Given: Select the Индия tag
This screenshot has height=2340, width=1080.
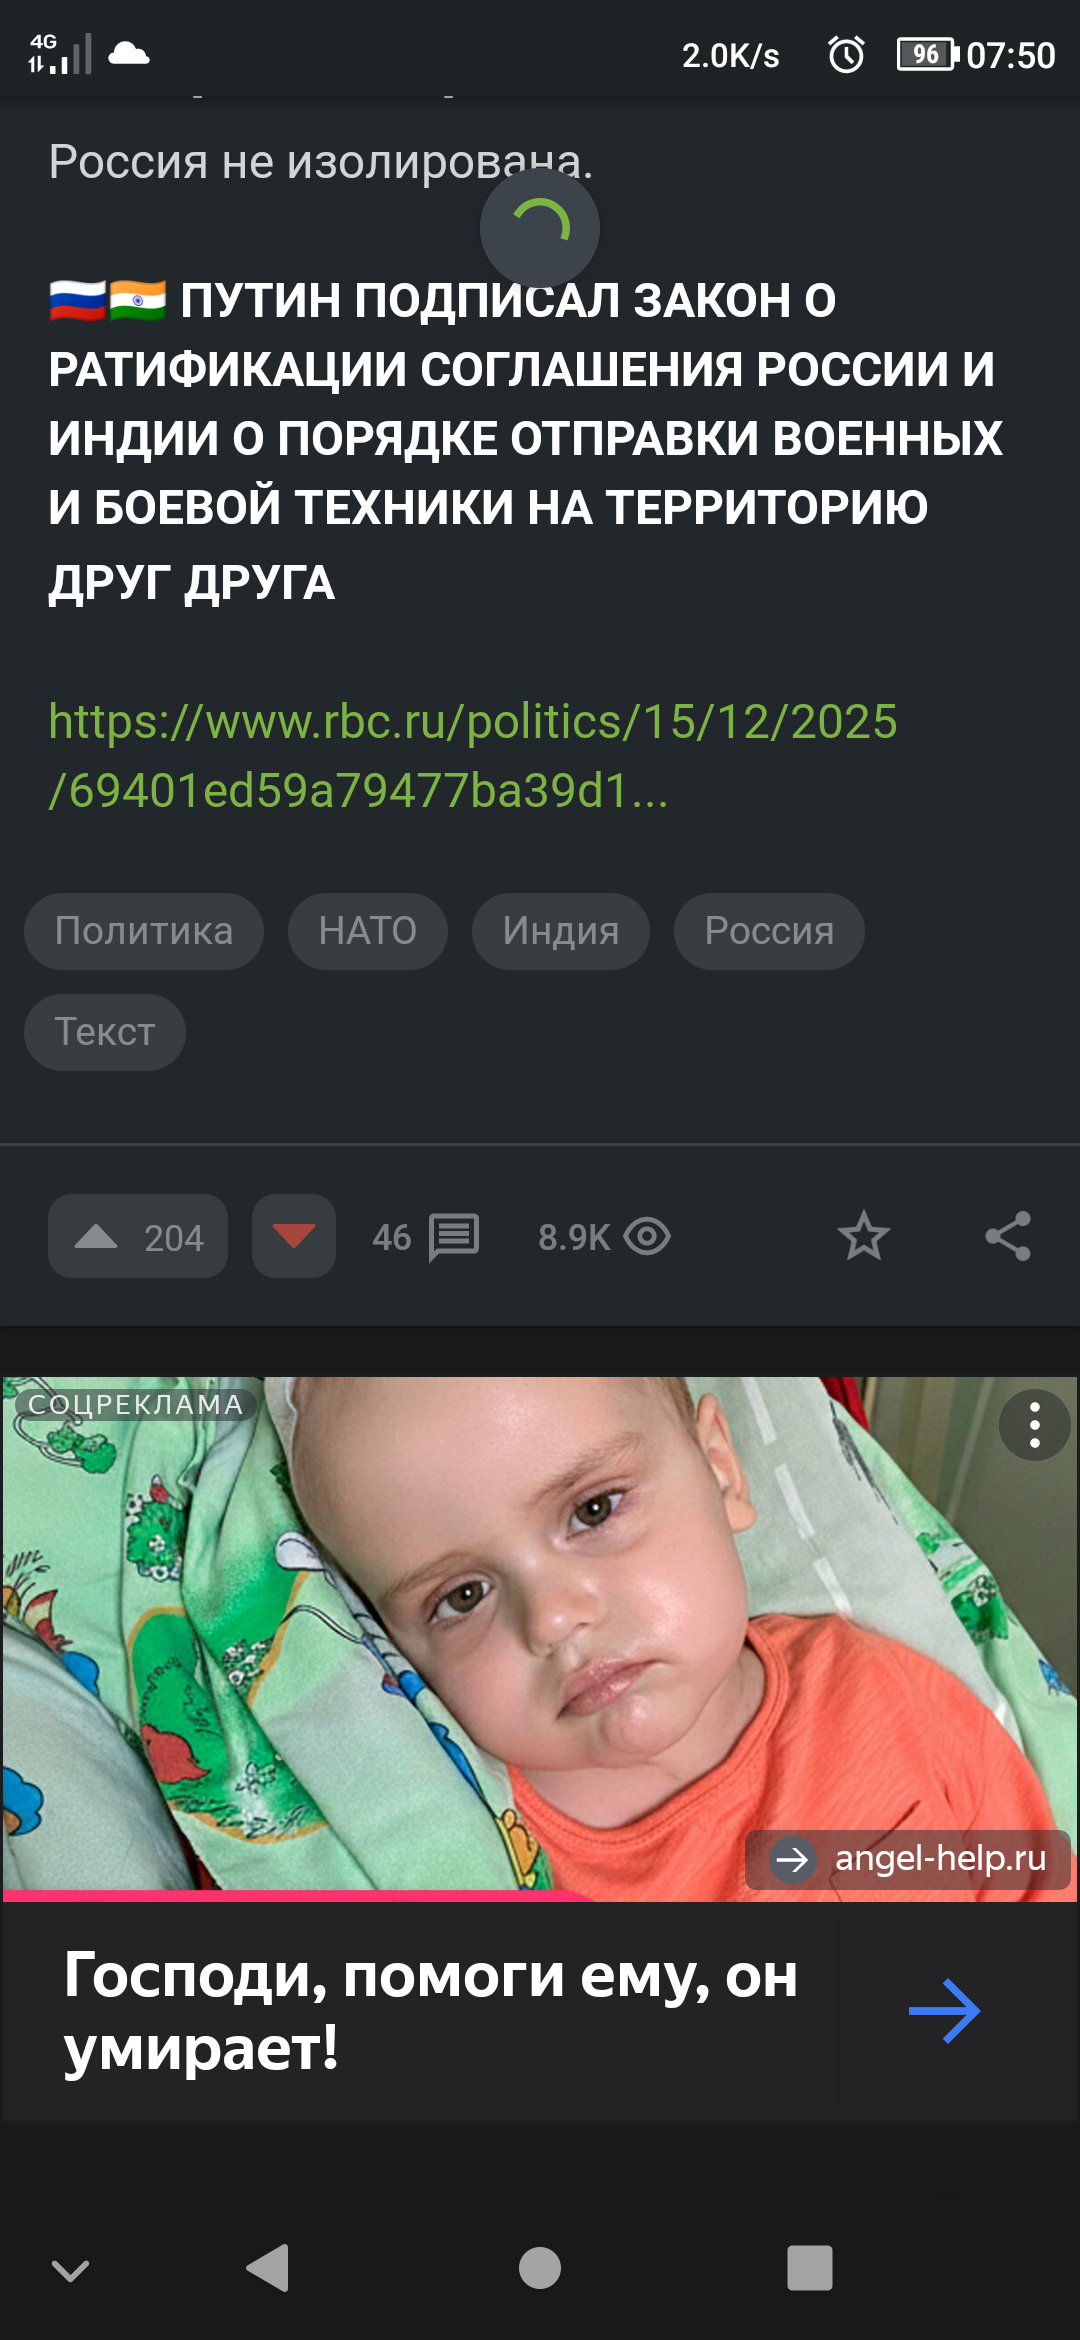Looking at the screenshot, I should [x=560, y=931].
